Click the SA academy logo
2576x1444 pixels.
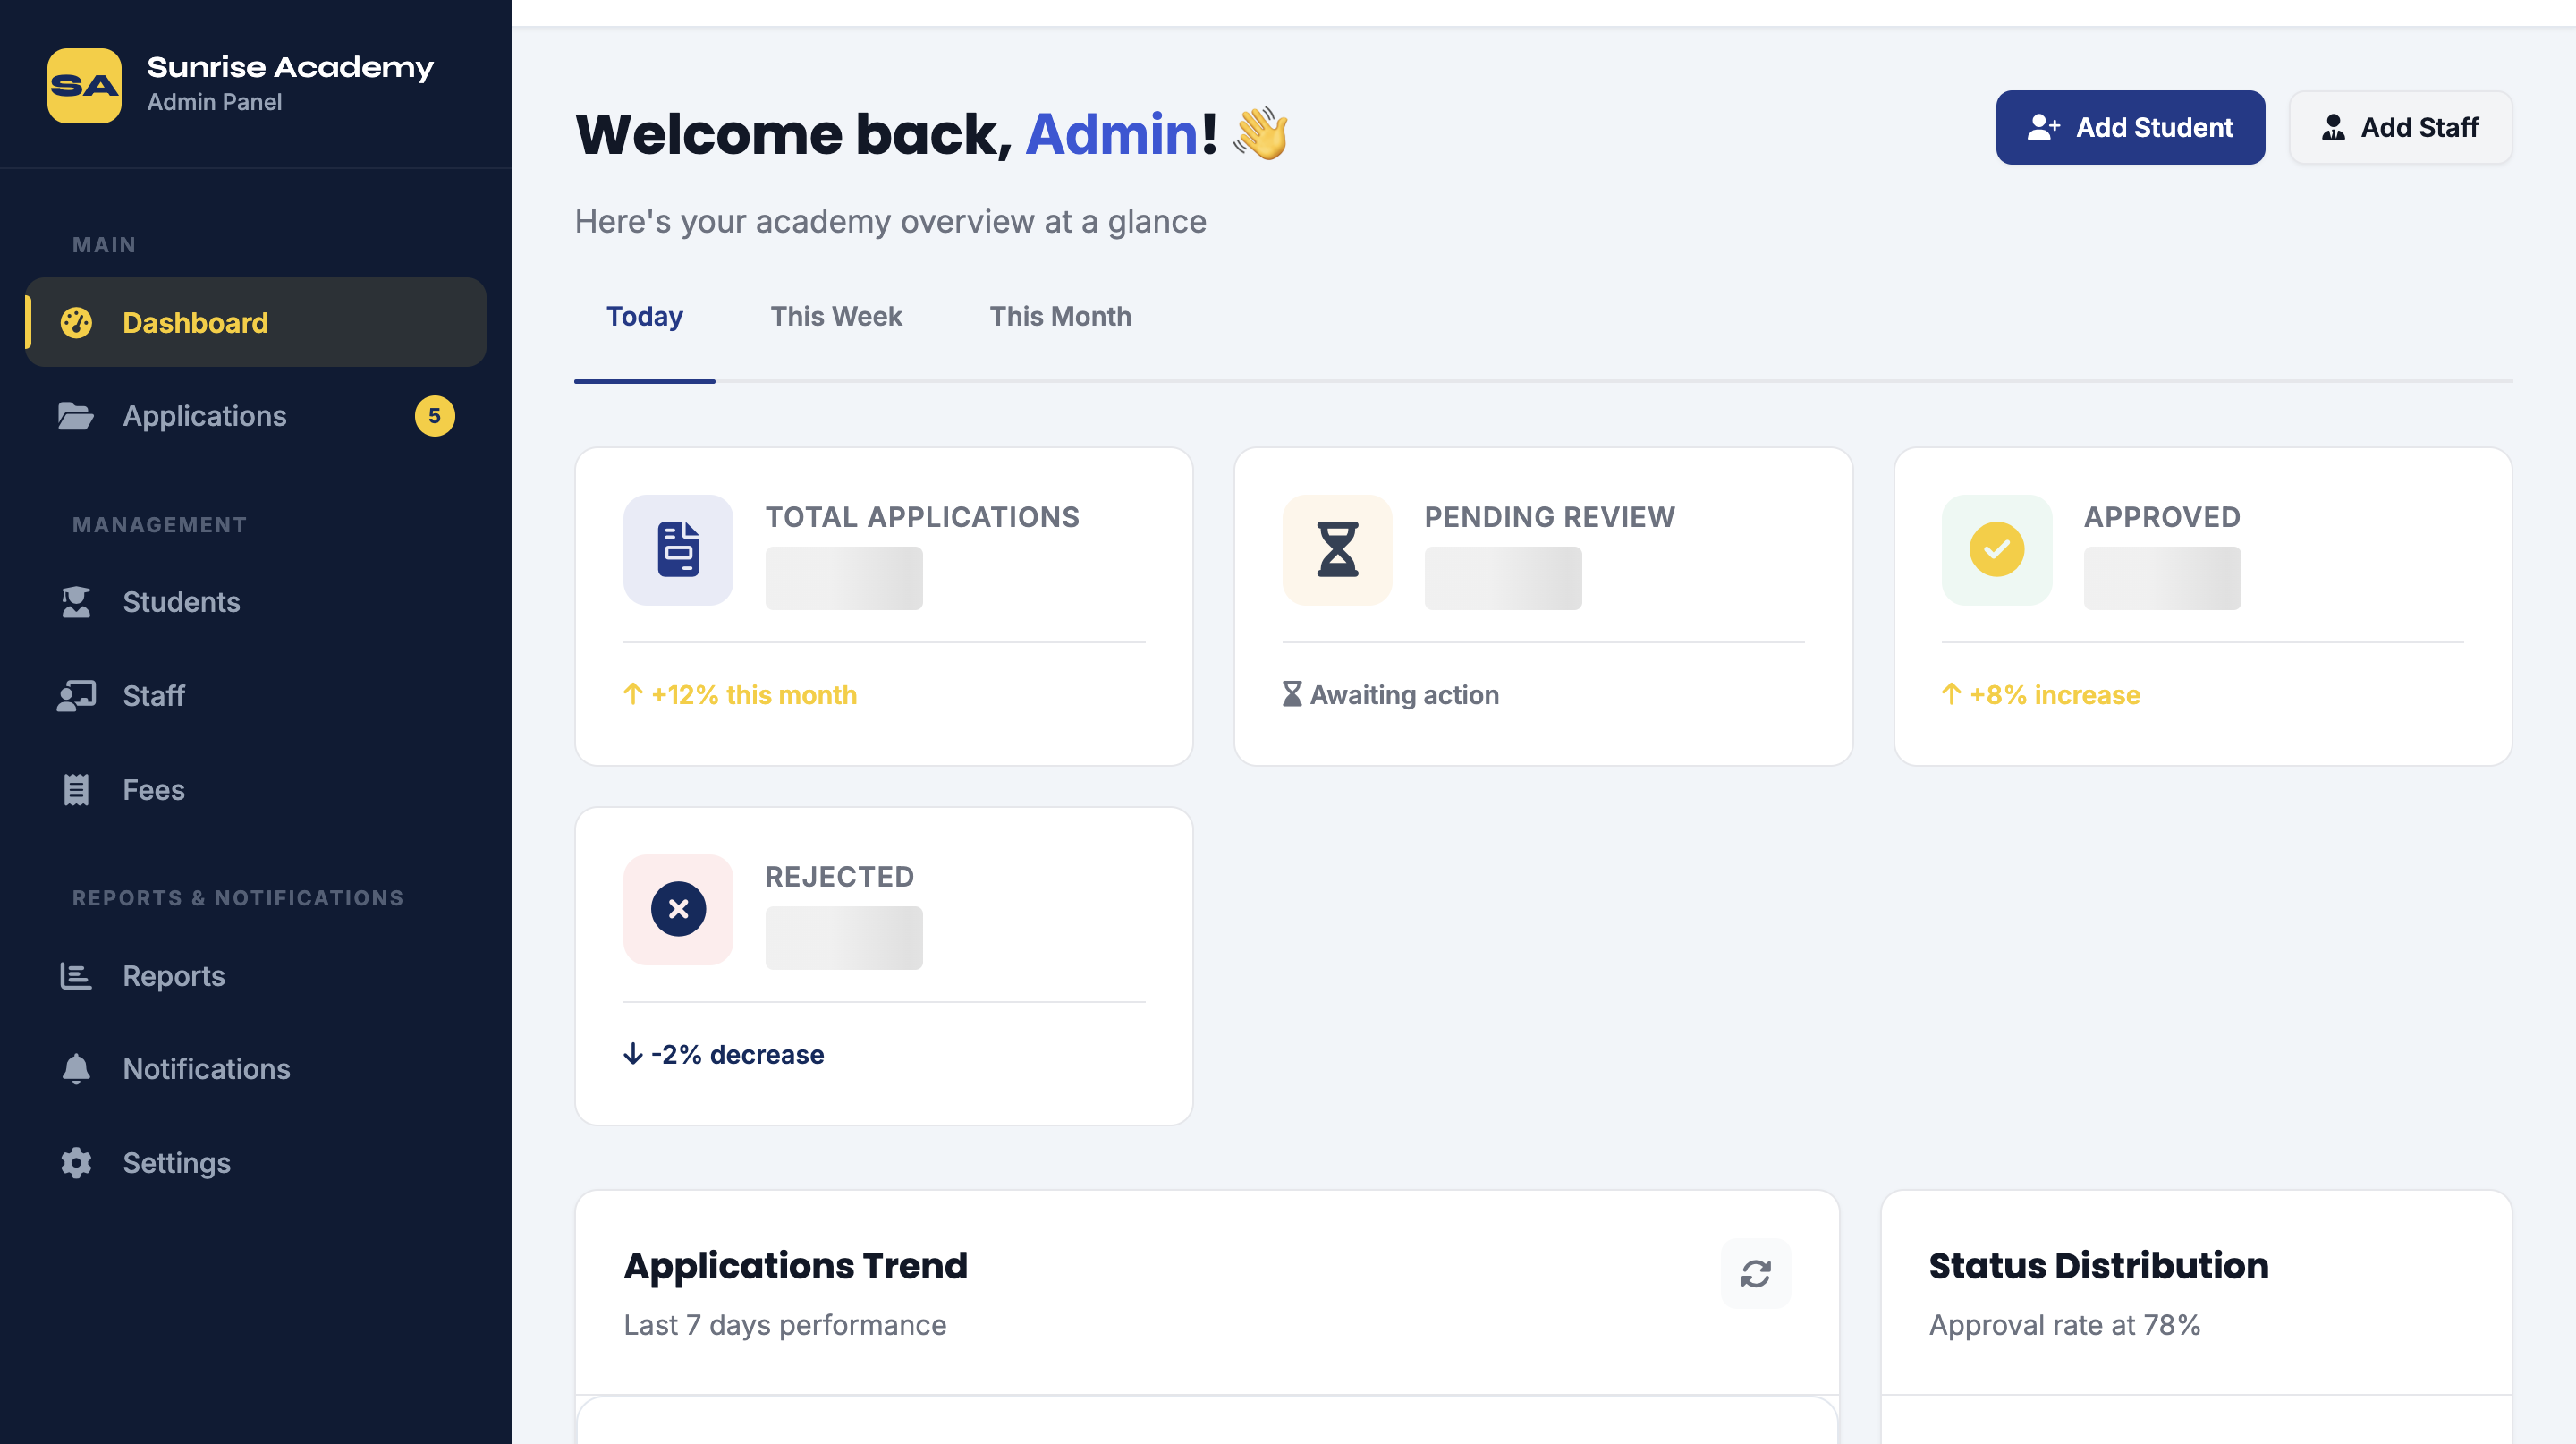85,84
